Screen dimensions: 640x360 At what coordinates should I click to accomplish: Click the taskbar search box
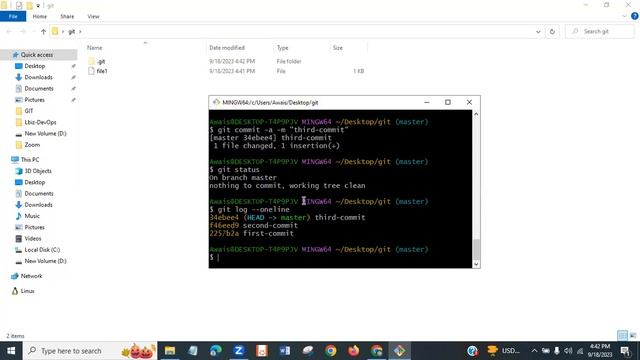click(90, 351)
